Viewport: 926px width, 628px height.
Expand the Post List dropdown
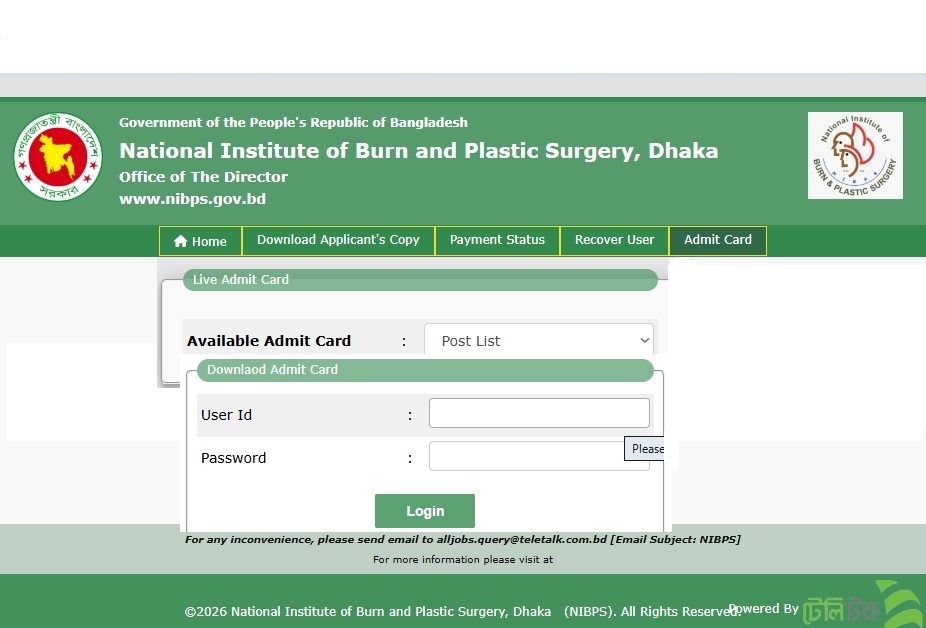click(539, 341)
